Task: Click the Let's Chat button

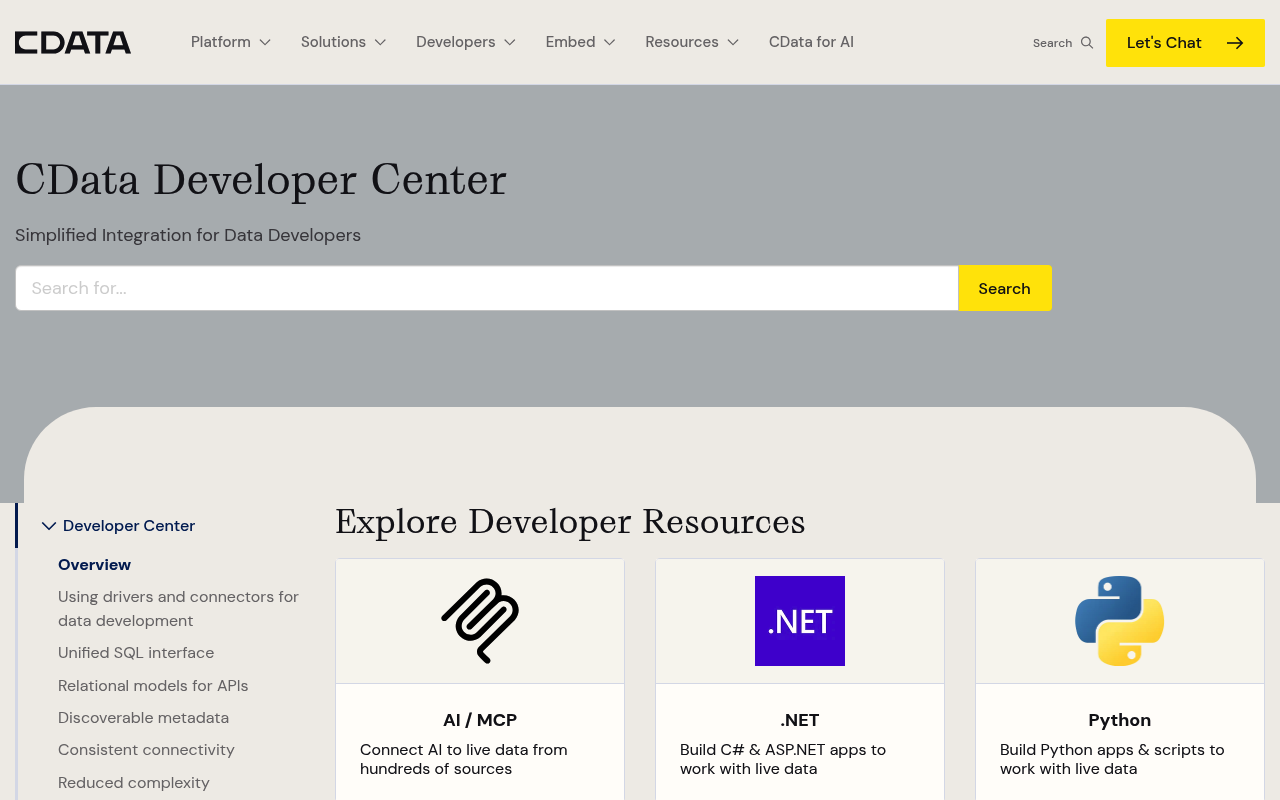Action: click(1185, 43)
